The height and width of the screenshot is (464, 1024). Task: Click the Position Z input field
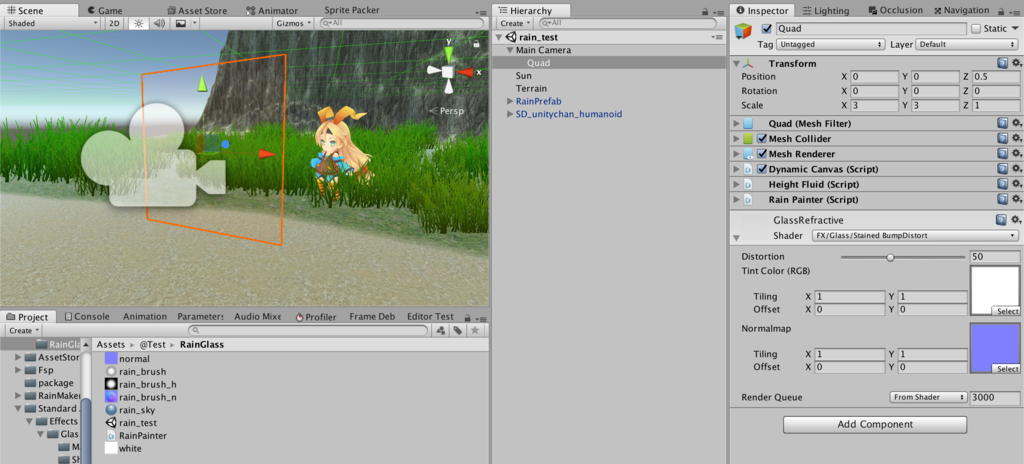coord(995,76)
